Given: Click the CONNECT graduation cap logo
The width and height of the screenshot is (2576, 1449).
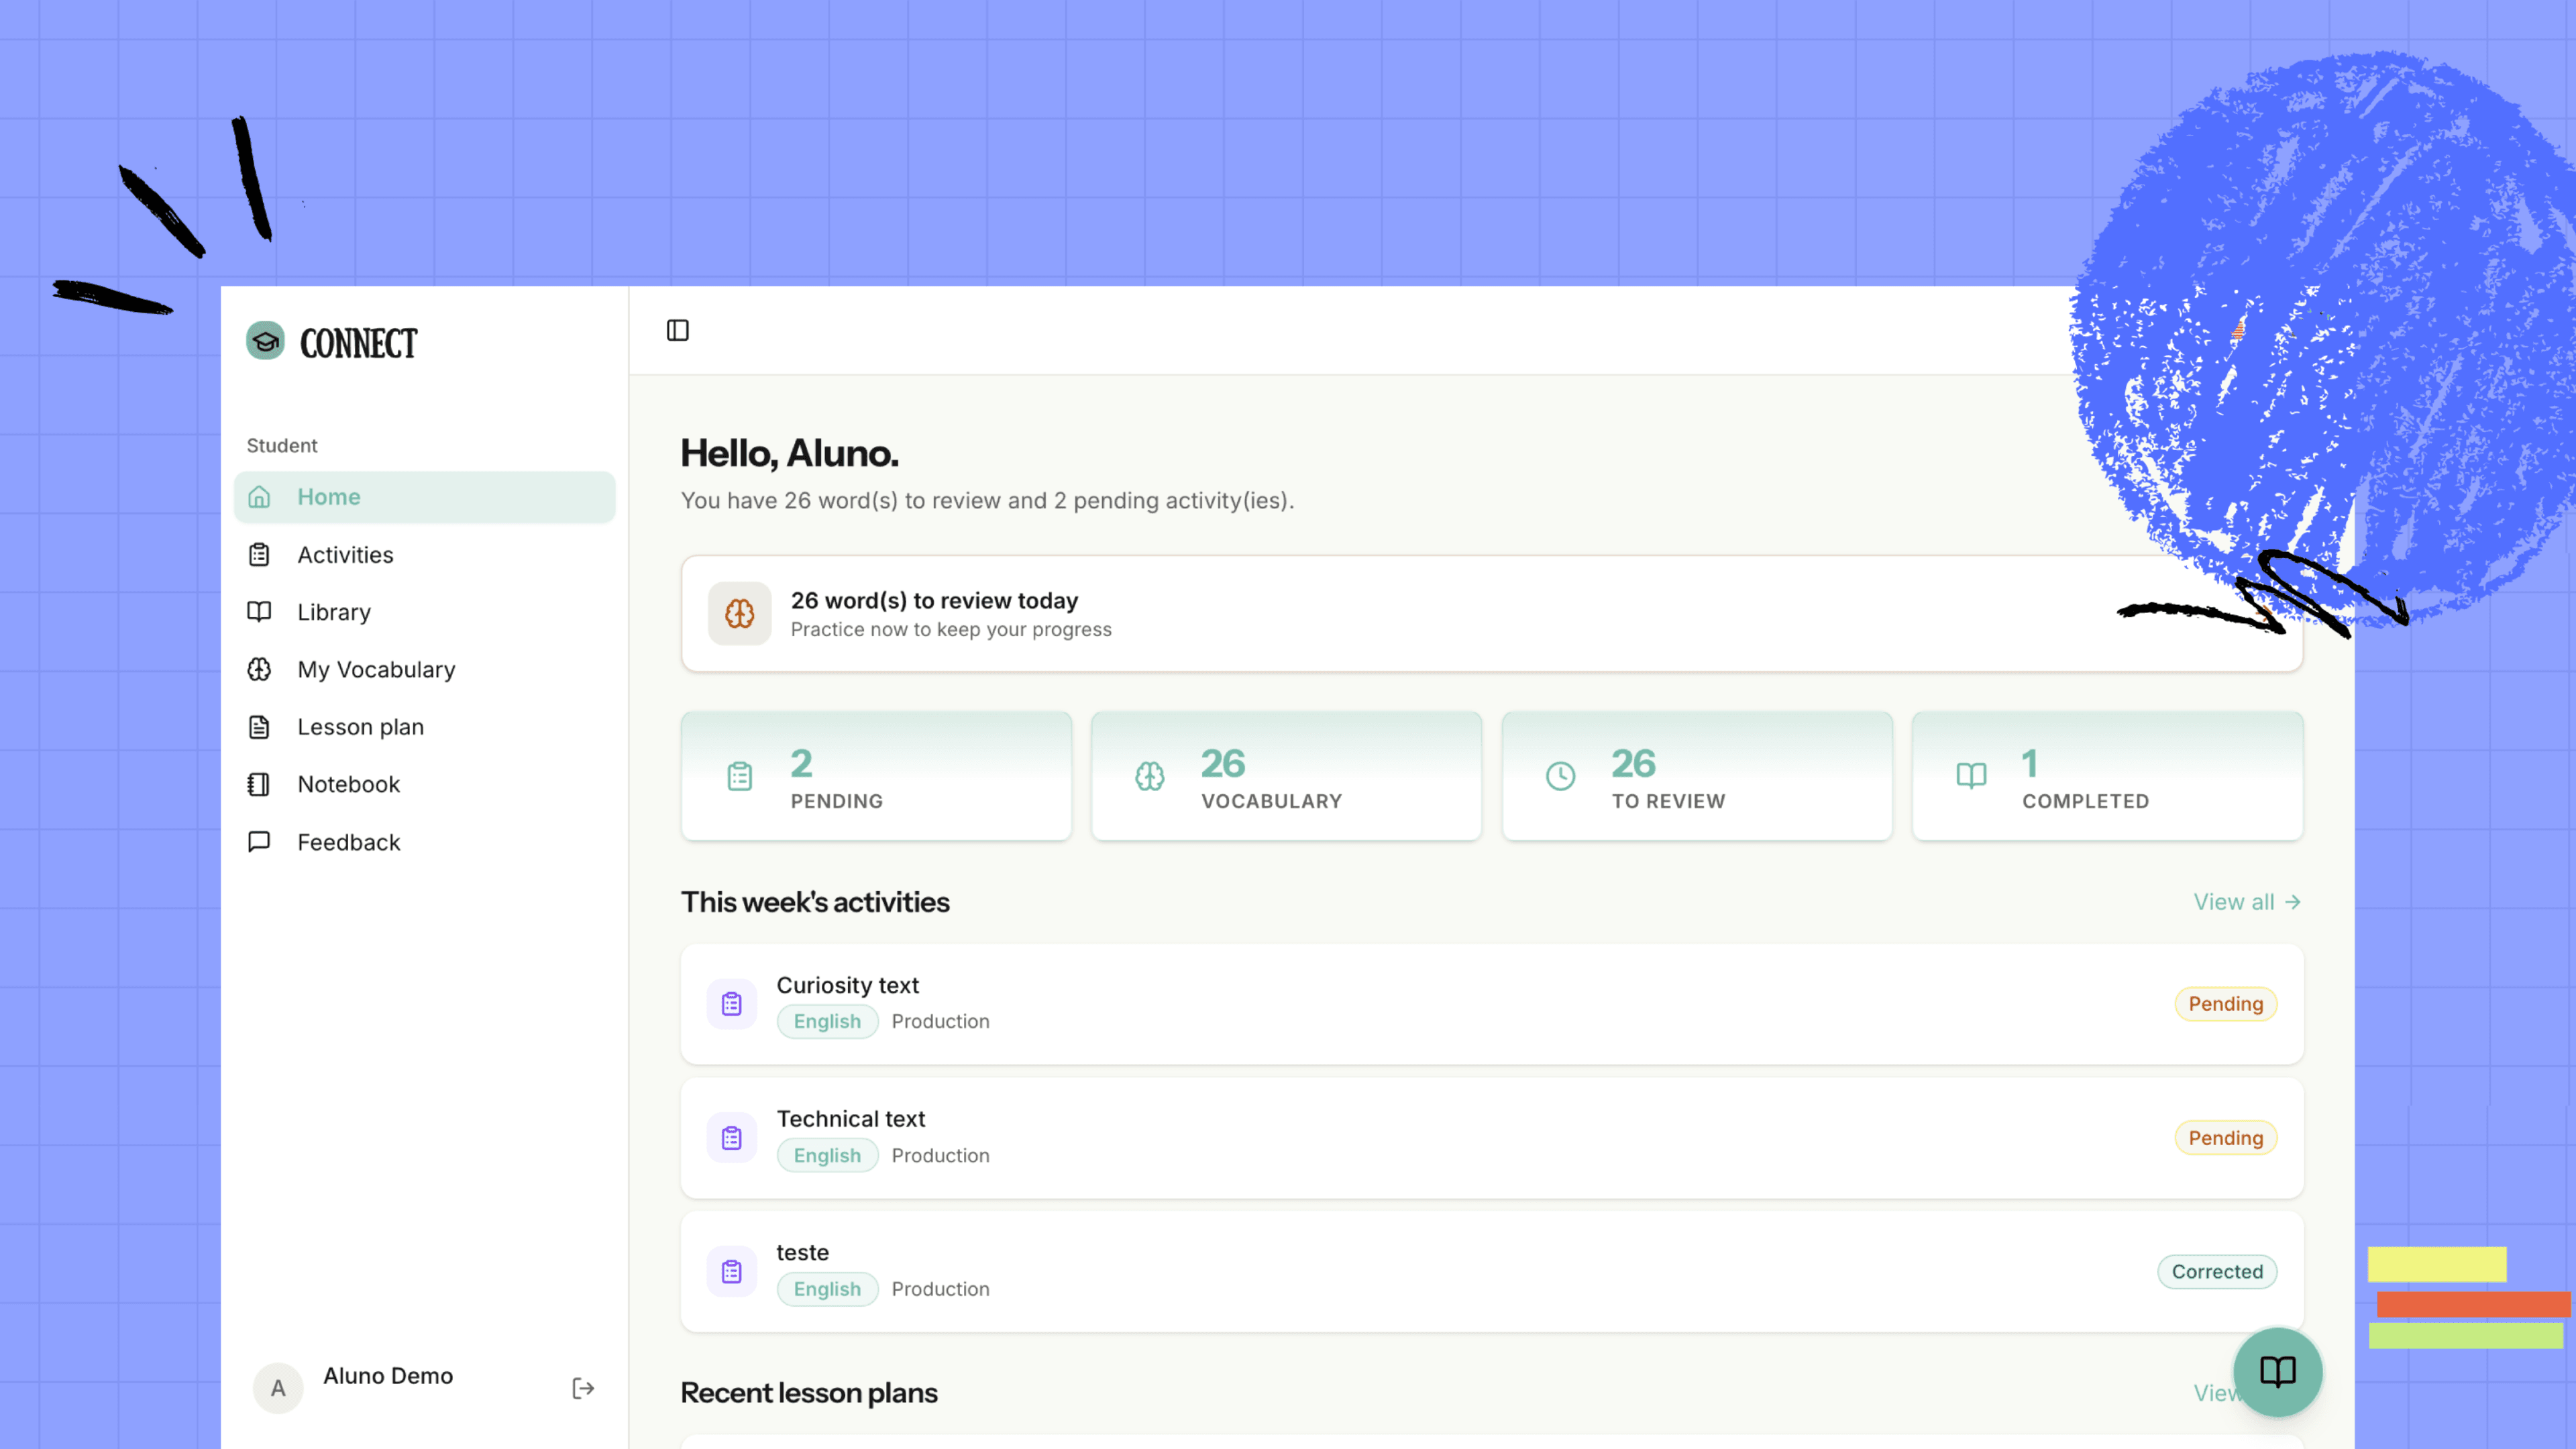Looking at the screenshot, I should click(x=265, y=341).
